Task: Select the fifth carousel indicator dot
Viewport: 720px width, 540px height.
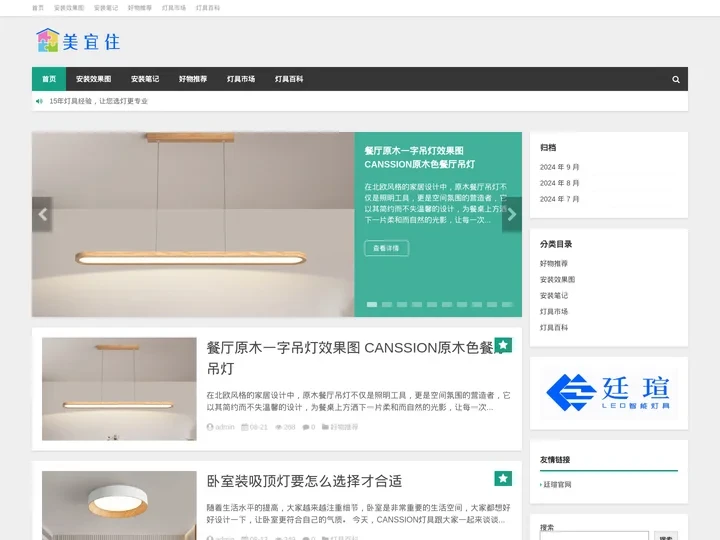Action: coord(432,304)
